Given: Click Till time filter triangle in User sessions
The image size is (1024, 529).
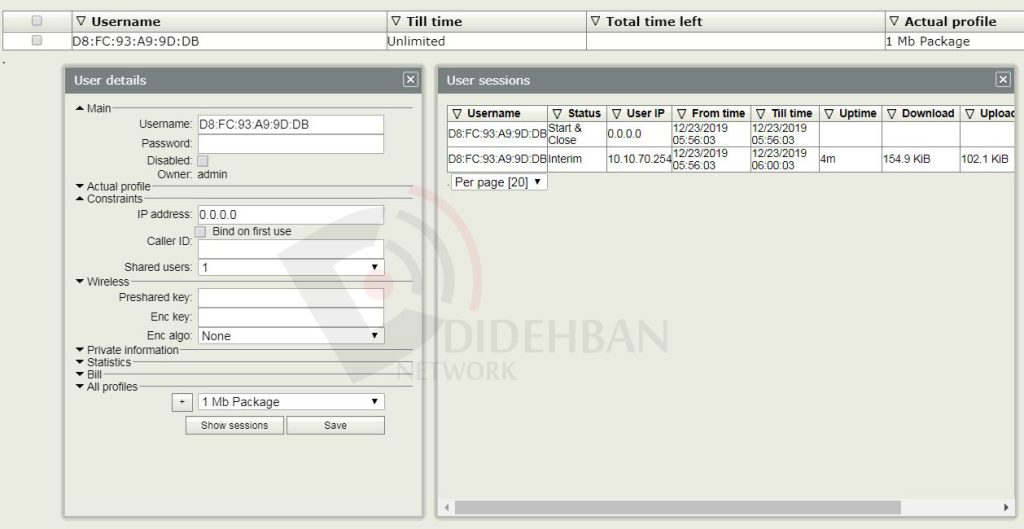Looking at the screenshot, I should tap(760, 114).
